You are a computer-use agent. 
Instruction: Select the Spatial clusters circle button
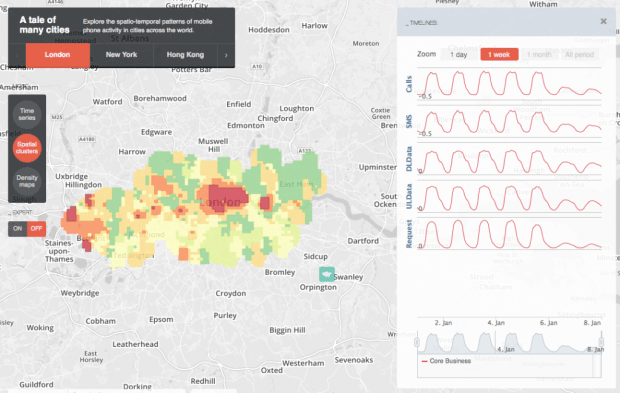pos(27,148)
